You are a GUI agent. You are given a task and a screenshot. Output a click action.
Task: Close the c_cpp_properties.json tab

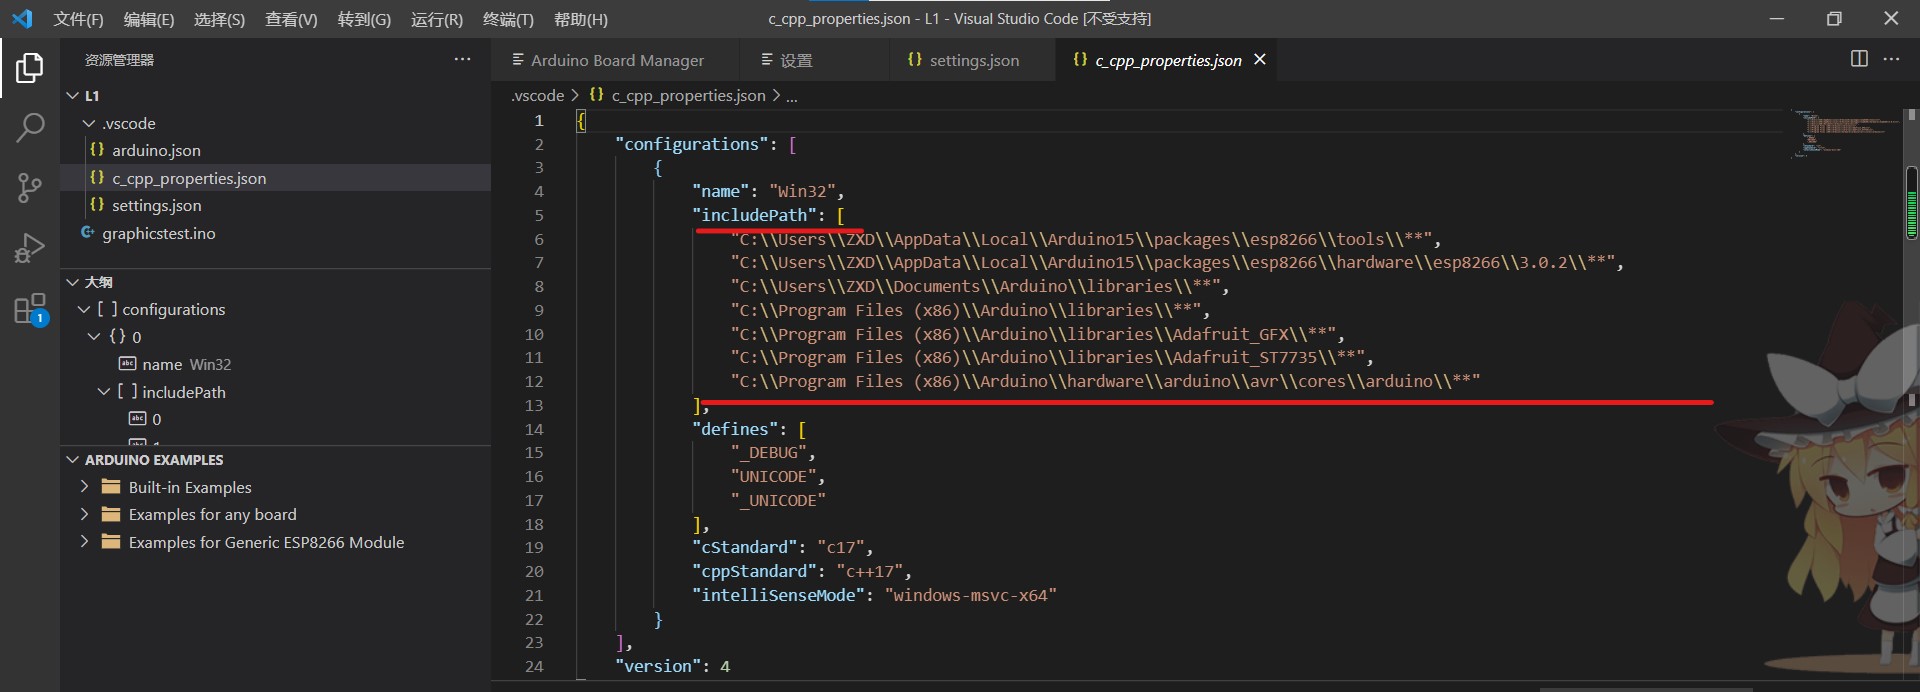pos(1260,60)
